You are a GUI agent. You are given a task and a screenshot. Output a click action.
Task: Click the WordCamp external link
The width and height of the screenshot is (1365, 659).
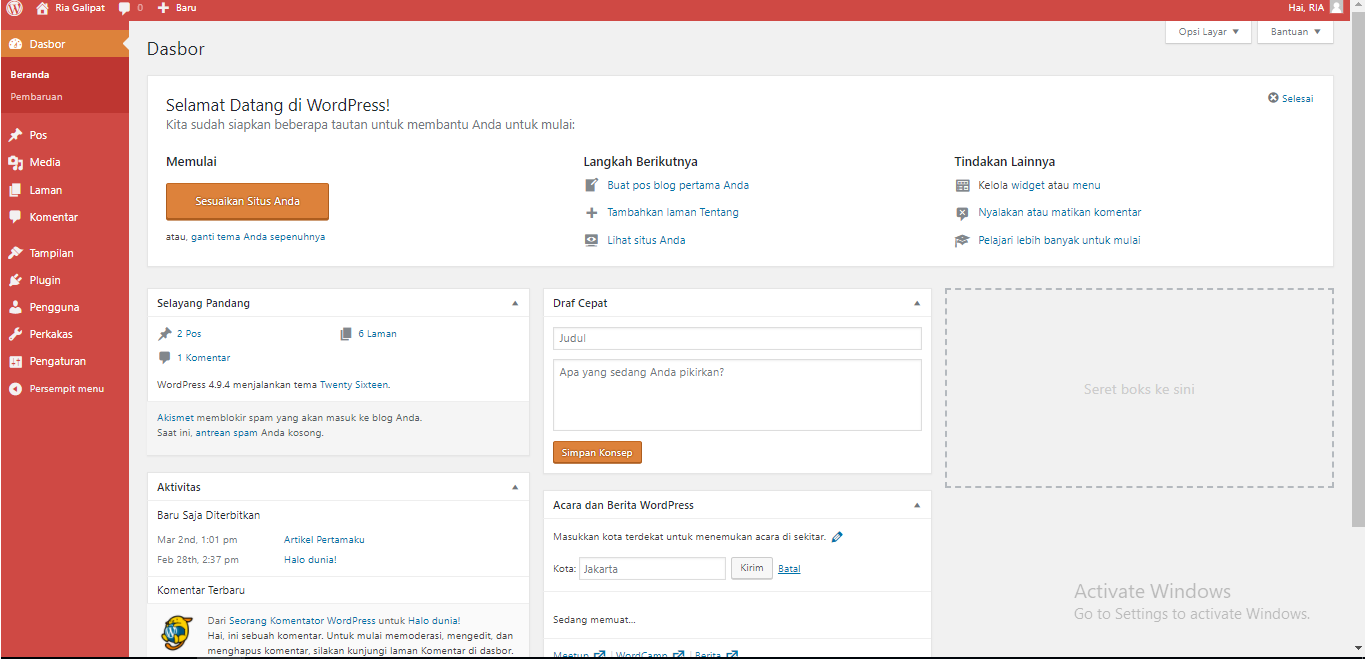(650, 655)
